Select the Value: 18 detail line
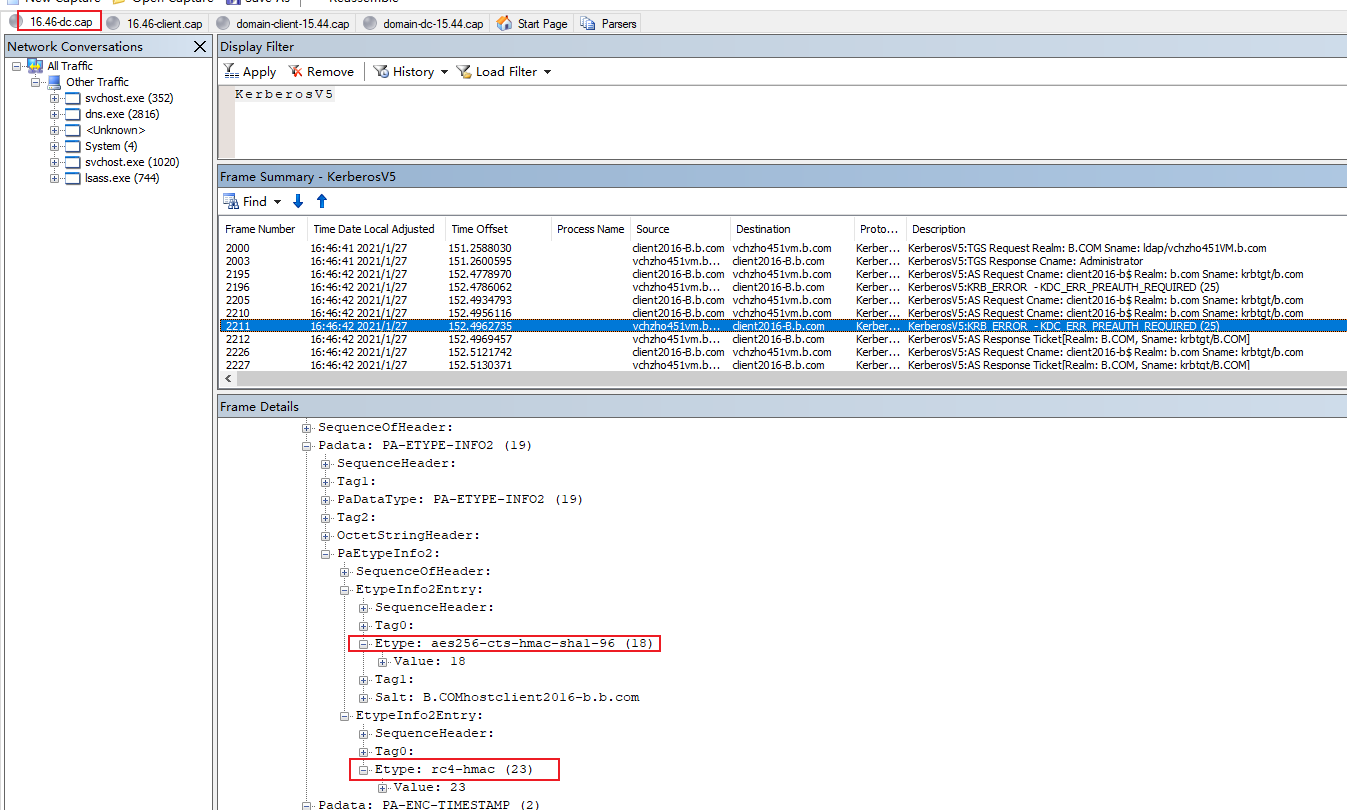Viewport: 1347px width, 810px height. 429,661
